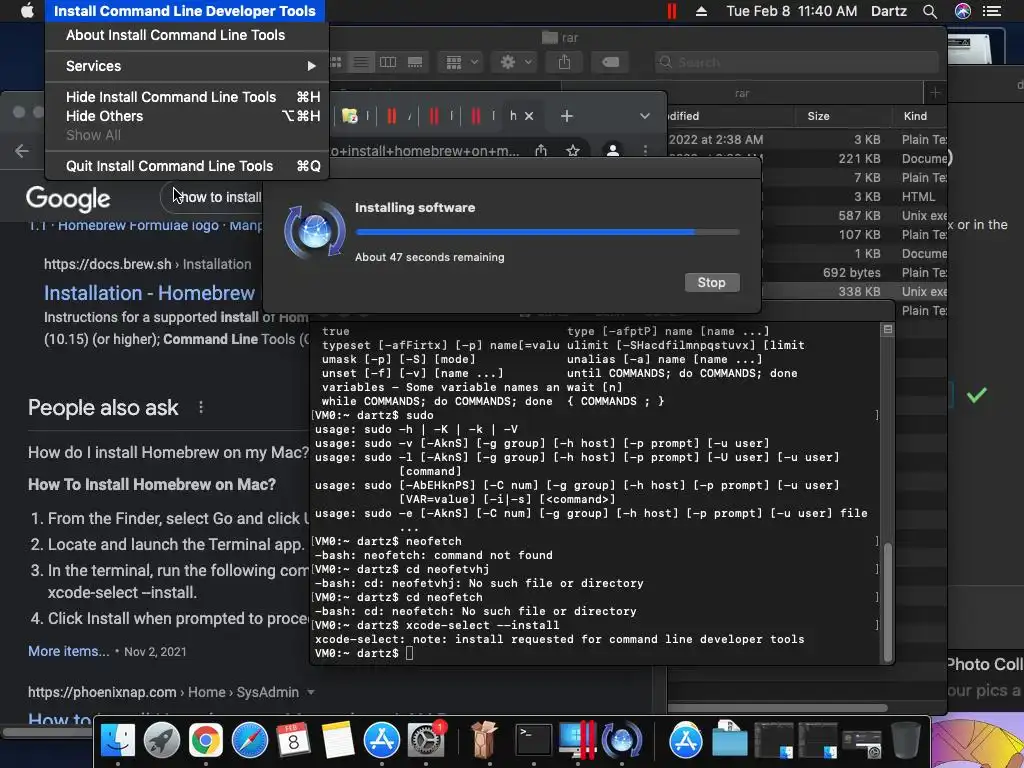Open People also ask options dots
This screenshot has height=768, width=1024.
click(200, 408)
